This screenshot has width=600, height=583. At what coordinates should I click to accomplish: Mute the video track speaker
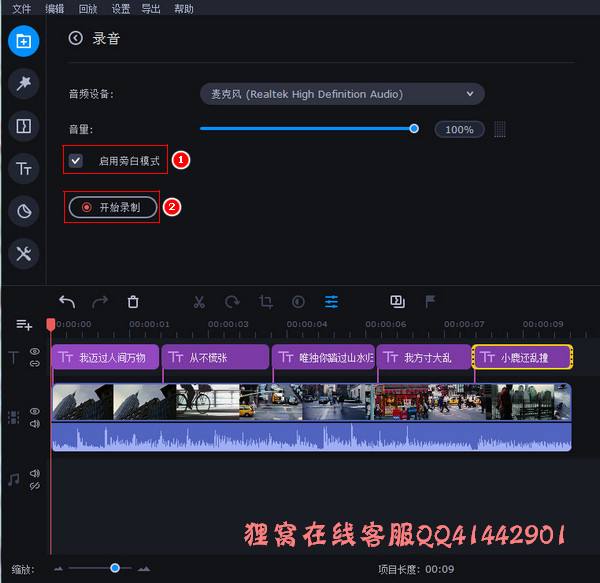coord(35,423)
